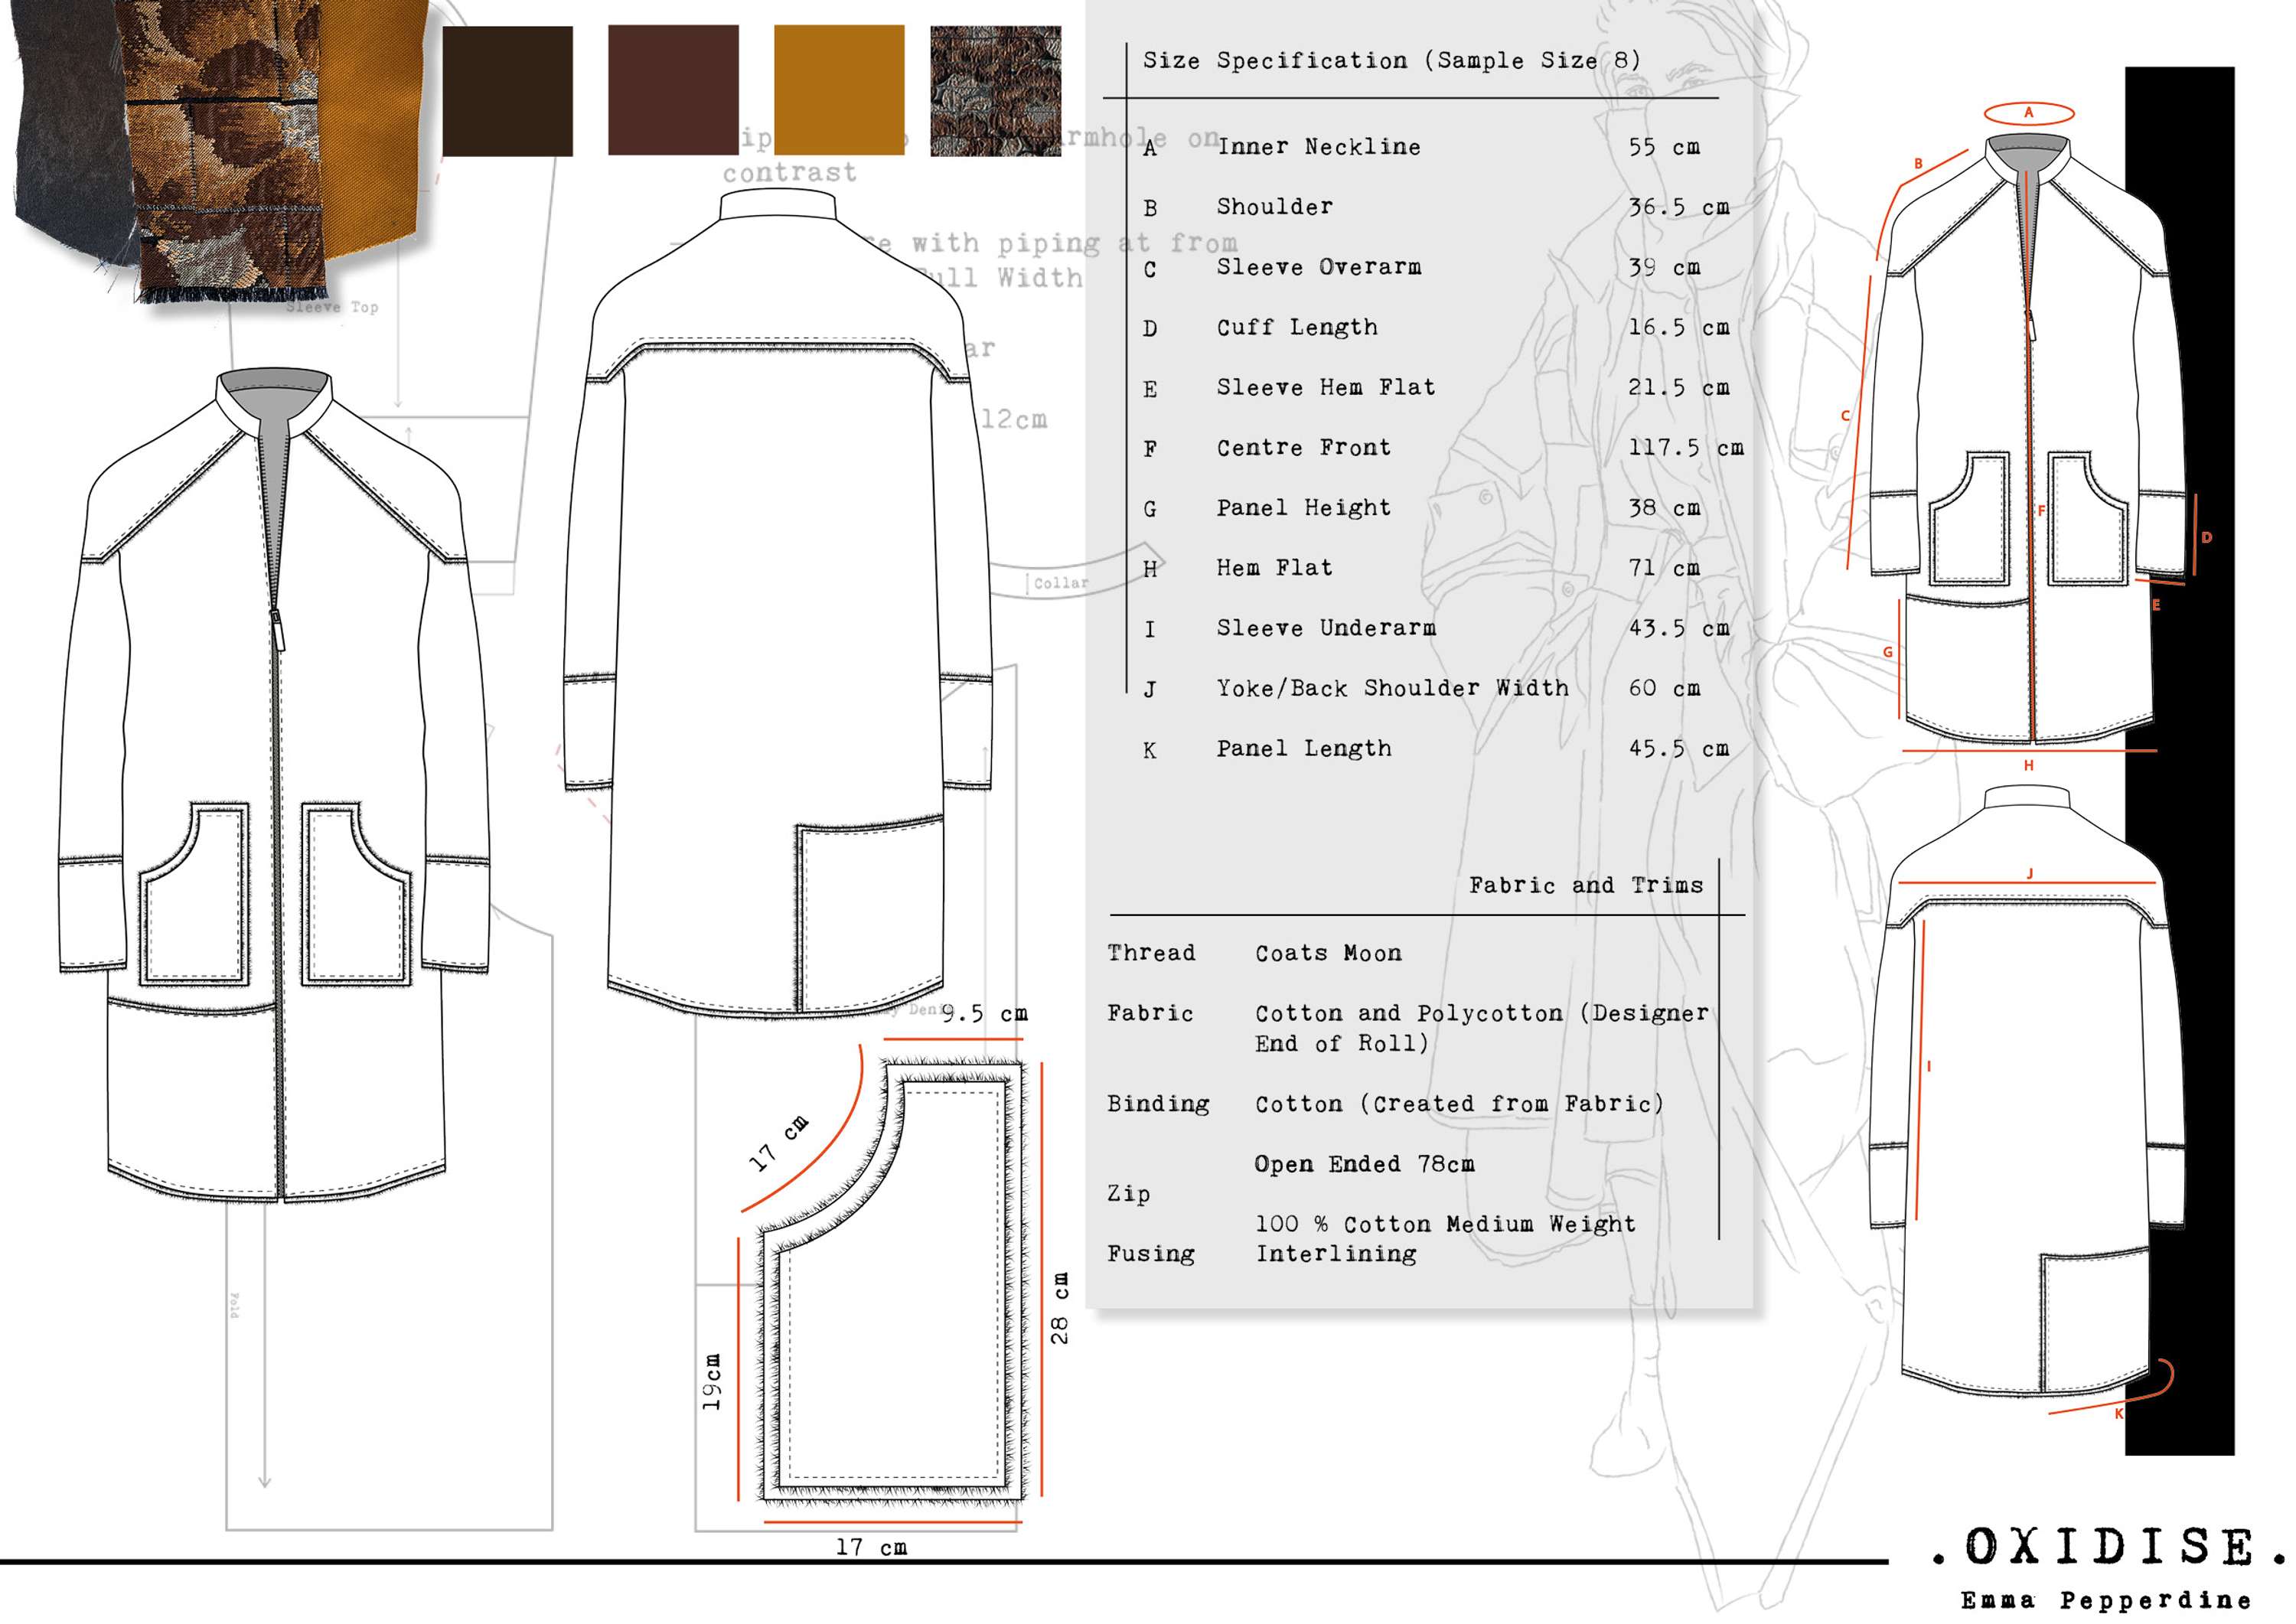
Task: Click the '9.5 cm' pocket dimension
Action: (984, 1013)
